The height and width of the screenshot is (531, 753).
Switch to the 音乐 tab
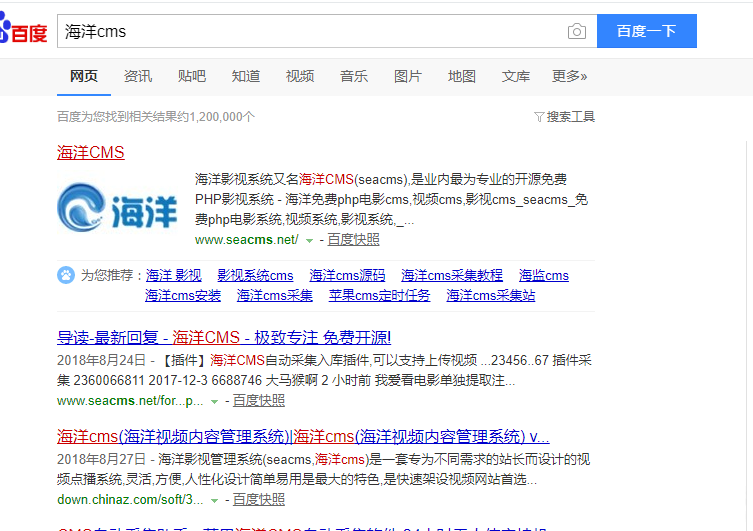point(354,76)
